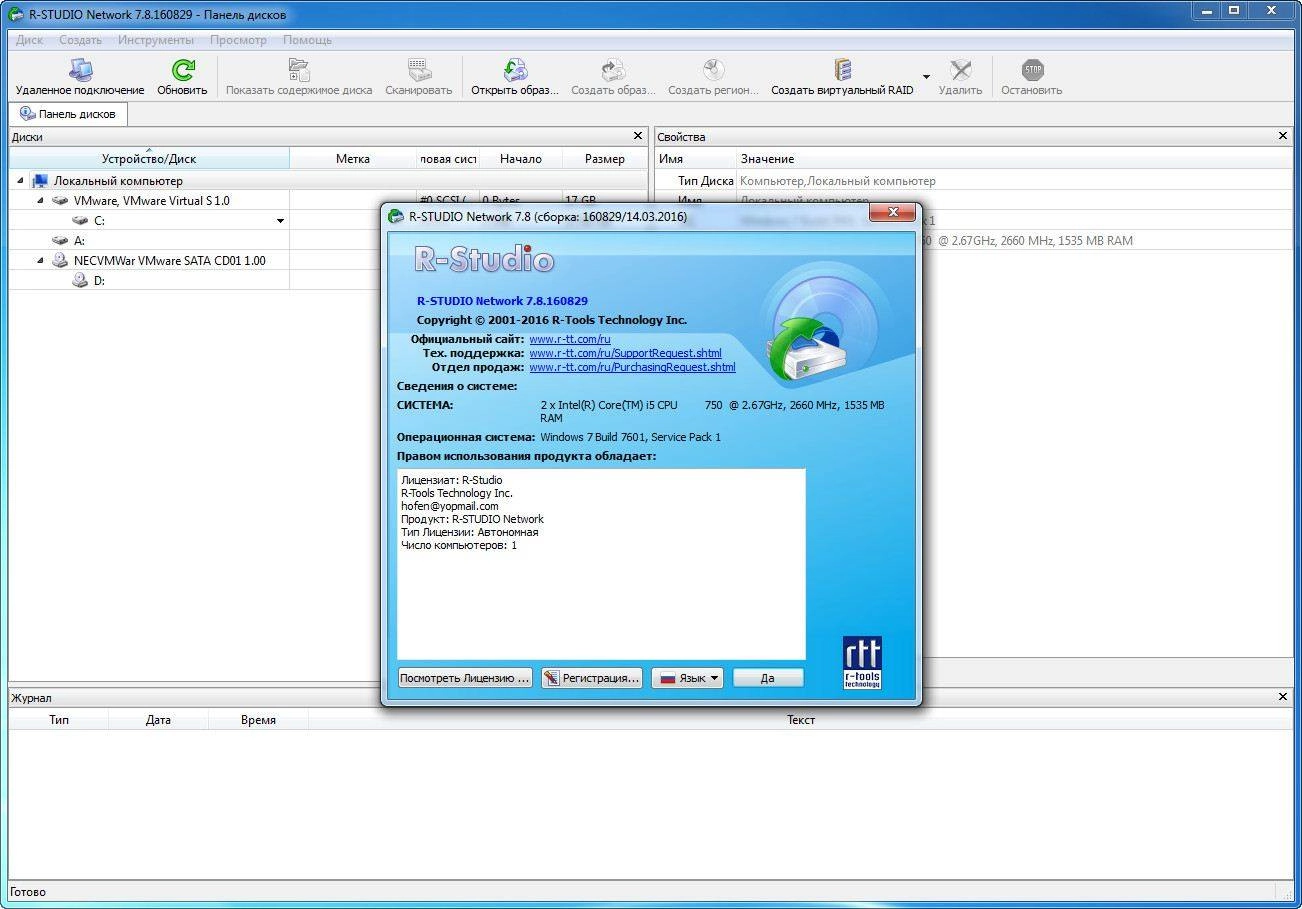Close the R-STUDIO Network 7.8 About dialog
The image size is (1302, 909).
click(x=891, y=212)
